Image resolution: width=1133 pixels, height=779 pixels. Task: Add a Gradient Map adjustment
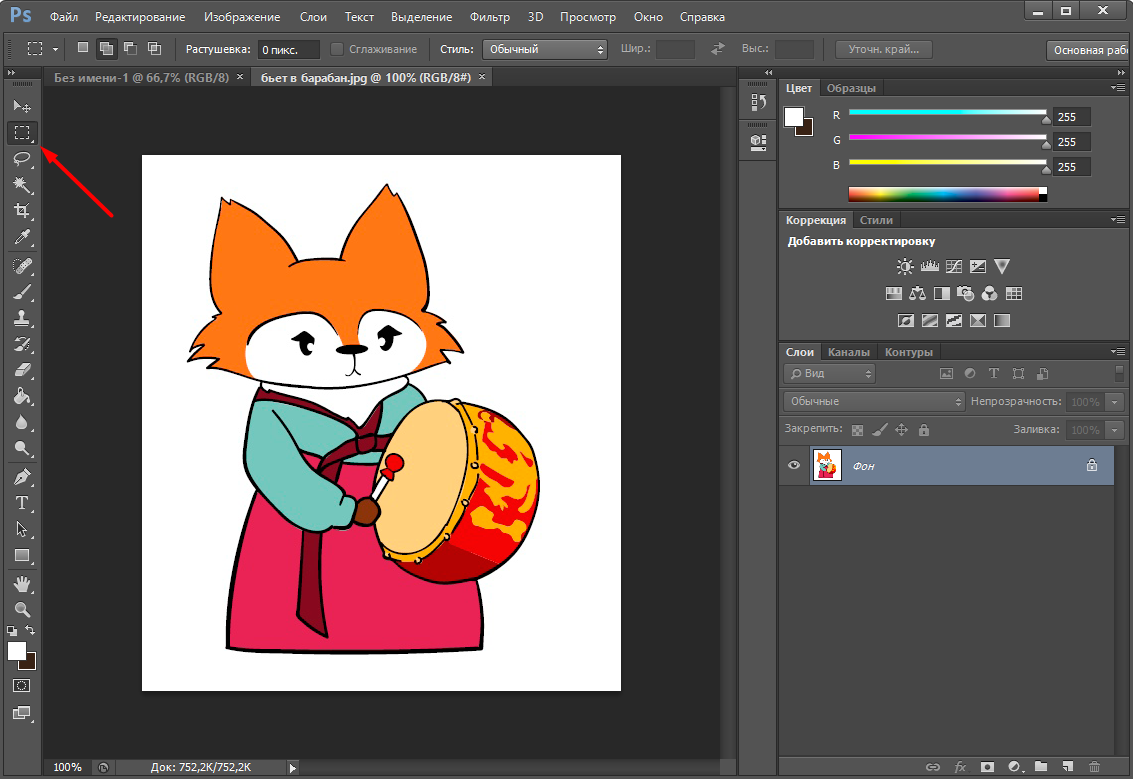tap(1001, 320)
